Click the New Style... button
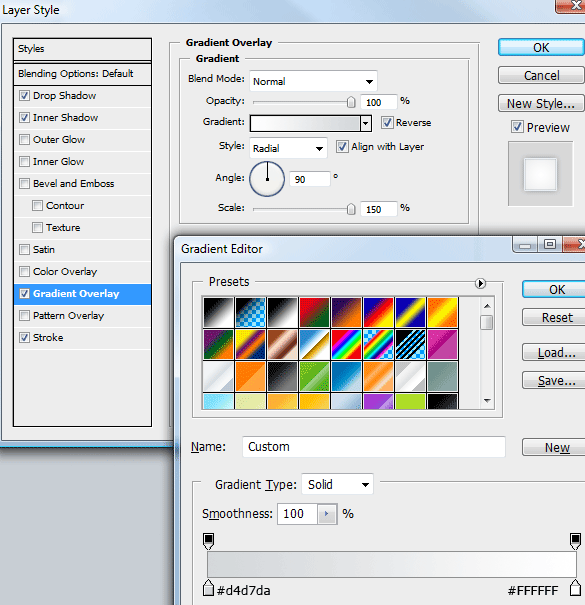 [x=541, y=103]
